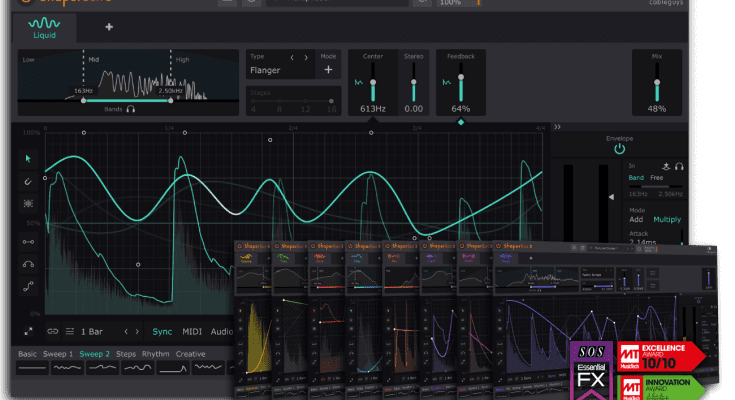Collapse the Envelope panel with double chevron
This screenshot has height=400, width=735.
[x=558, y=127]
